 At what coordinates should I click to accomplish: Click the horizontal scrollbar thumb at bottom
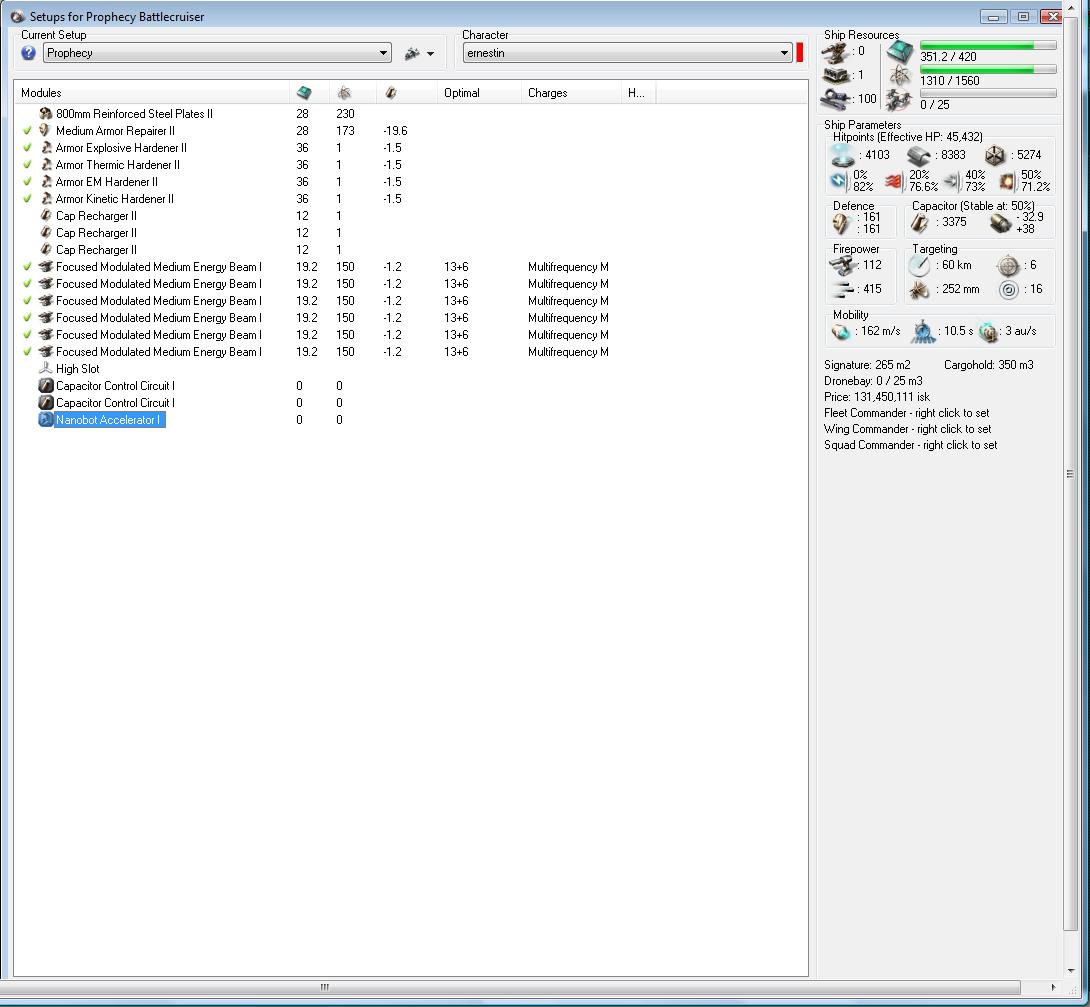click(510, 988)
